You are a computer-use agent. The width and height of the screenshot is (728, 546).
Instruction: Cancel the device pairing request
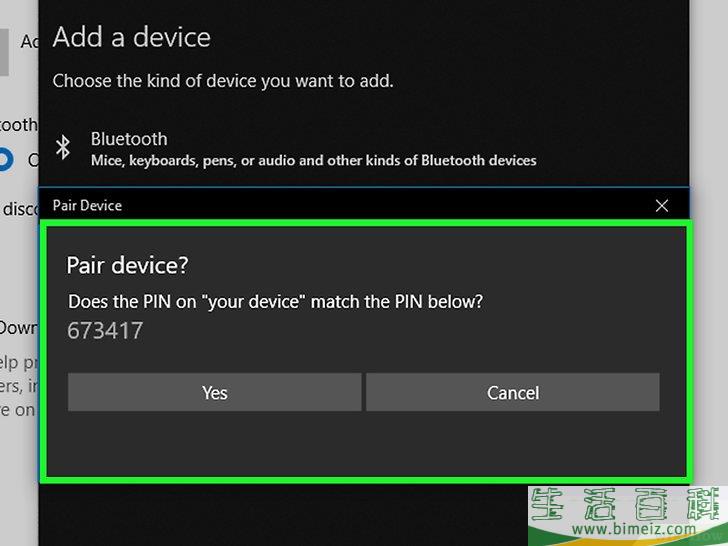pyautogui.click(x=513, y=392)
